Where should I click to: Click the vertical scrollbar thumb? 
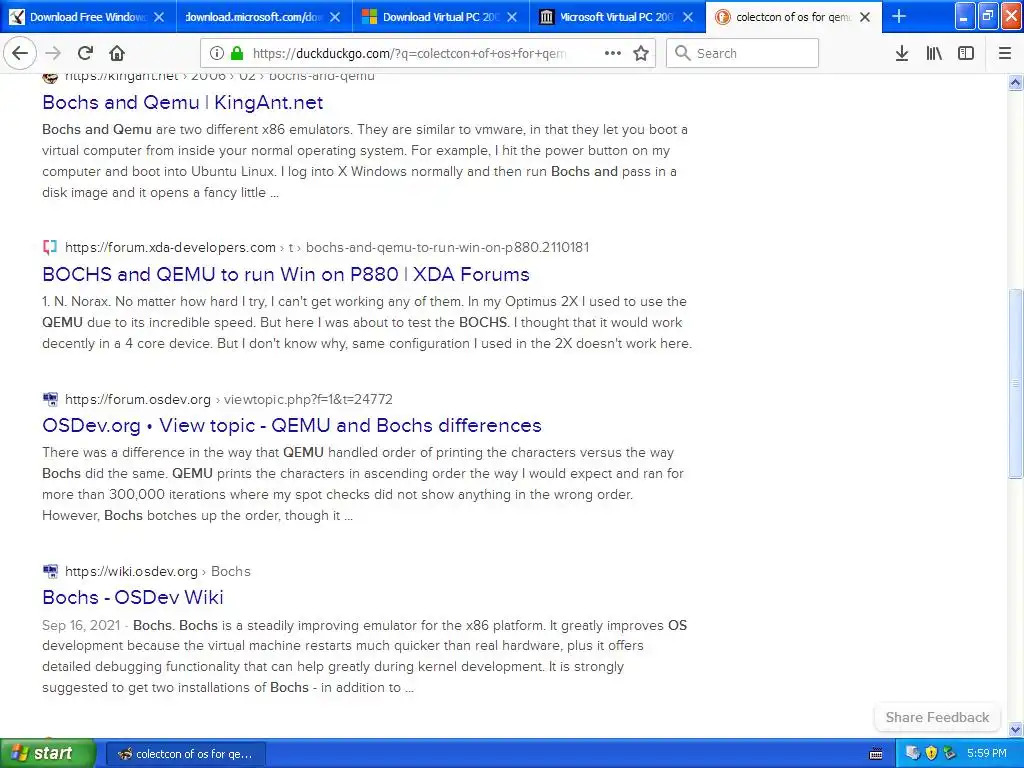pyautogui.click(x=1016, y=383)
